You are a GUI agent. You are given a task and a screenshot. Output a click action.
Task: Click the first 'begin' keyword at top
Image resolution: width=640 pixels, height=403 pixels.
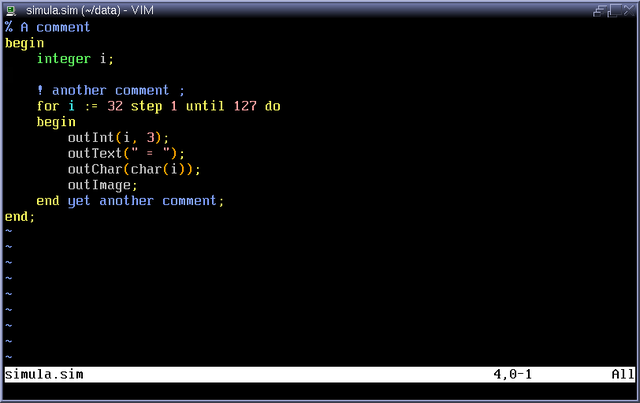click(24, 43)
